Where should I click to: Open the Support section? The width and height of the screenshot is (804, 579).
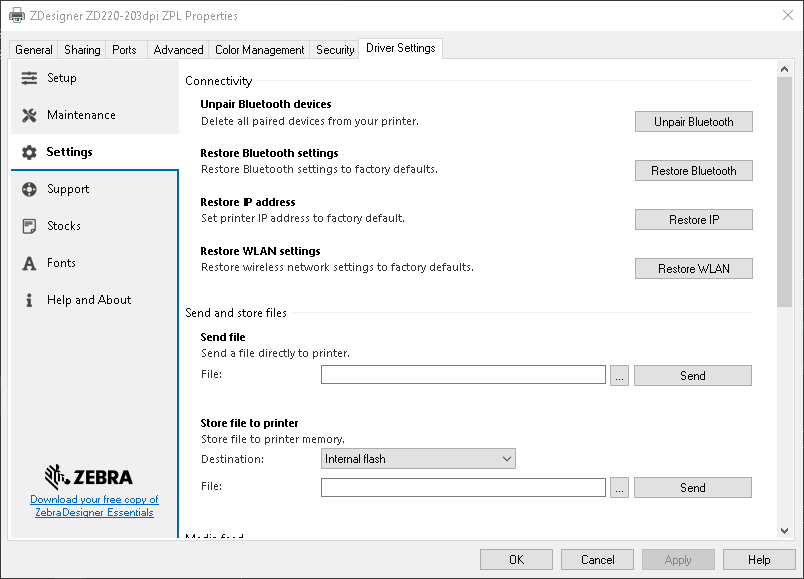pos(68,188)
